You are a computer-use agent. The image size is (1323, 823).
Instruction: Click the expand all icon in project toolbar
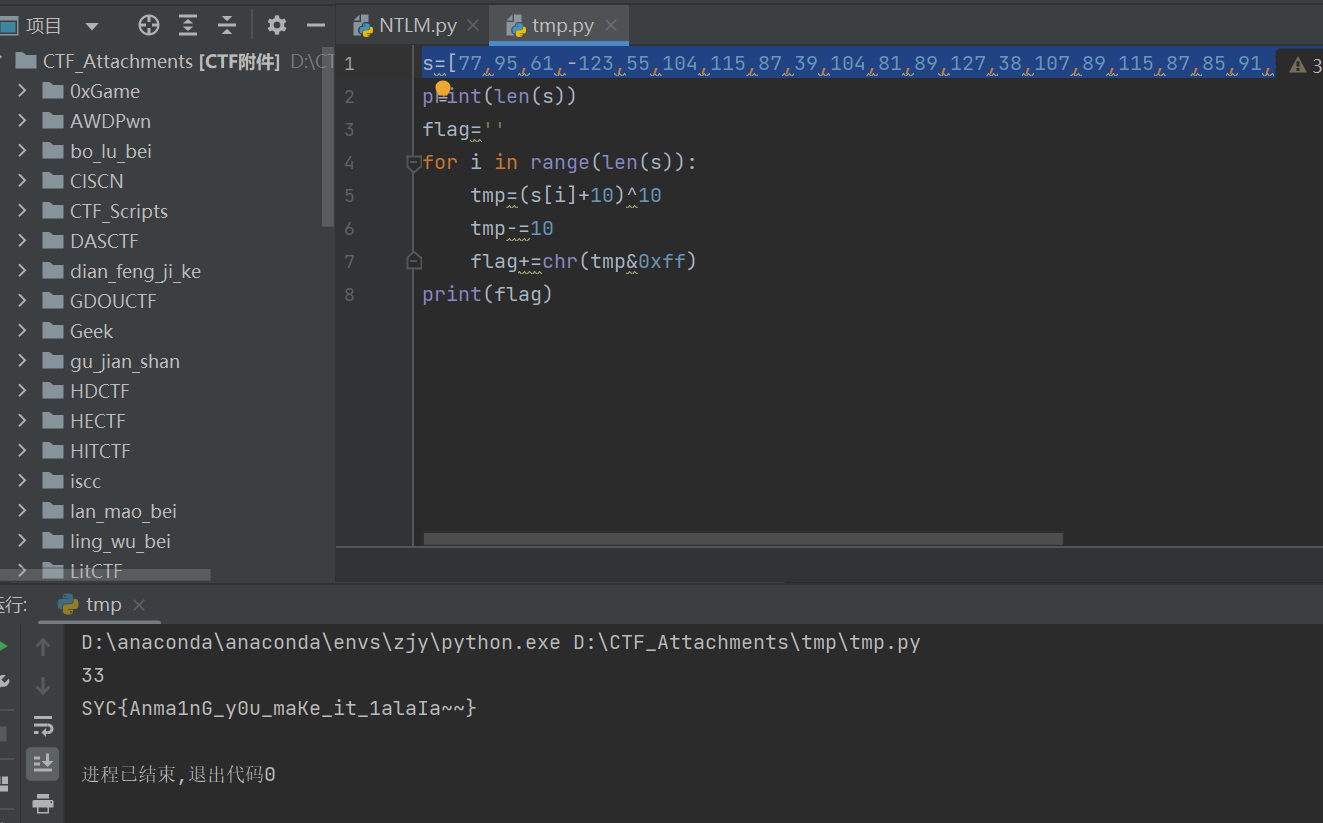(x=188, y=25)
